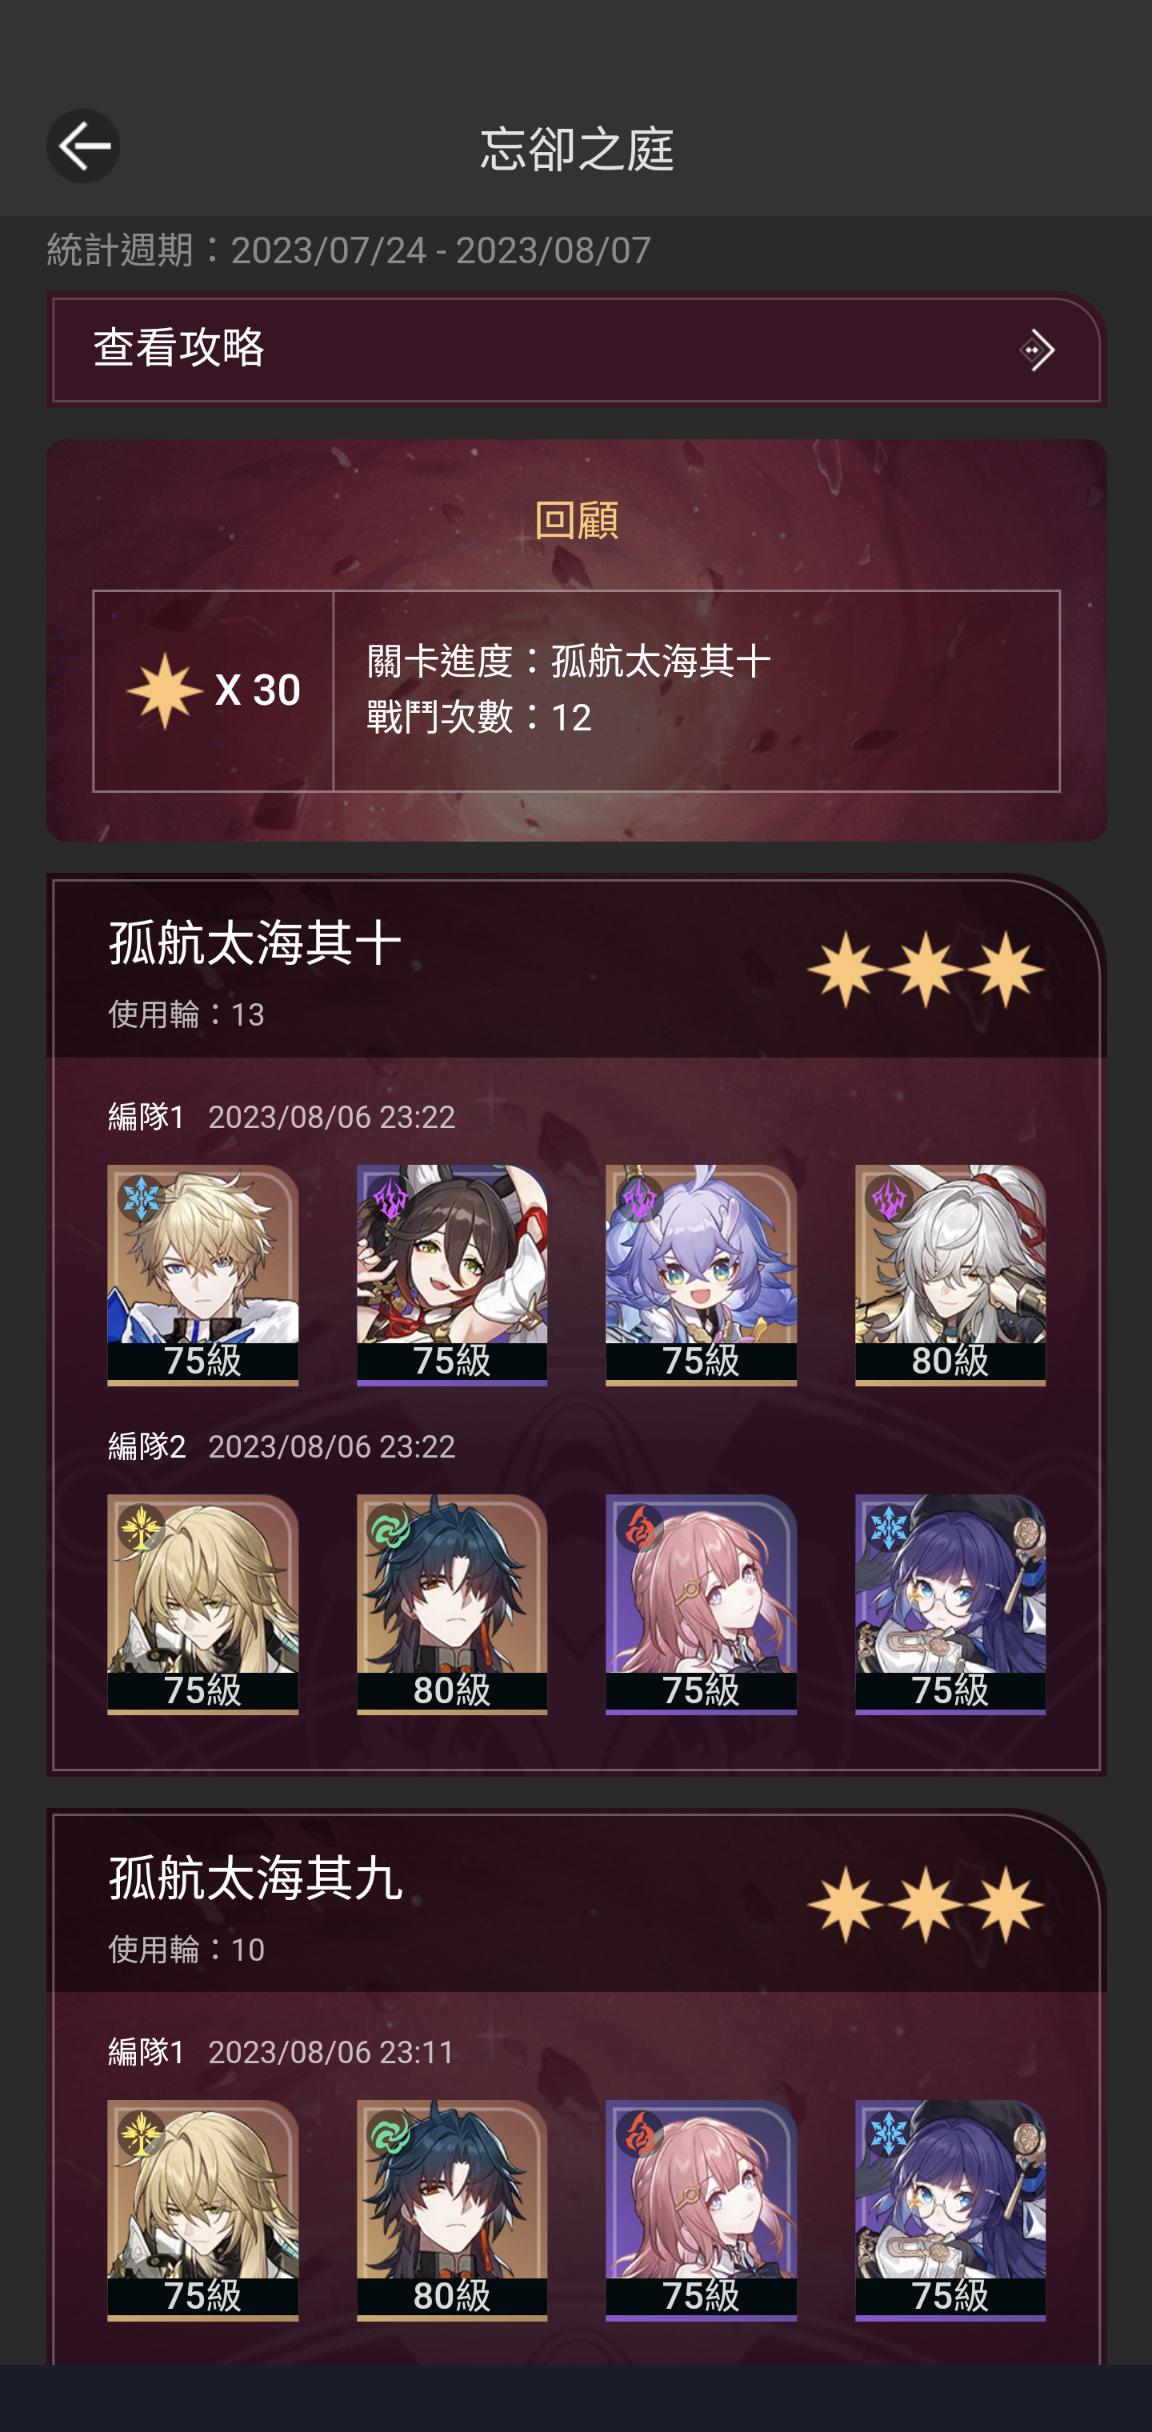
Task: Open the 孤航太海其九 stage header
Action: tap(576, 1902)
